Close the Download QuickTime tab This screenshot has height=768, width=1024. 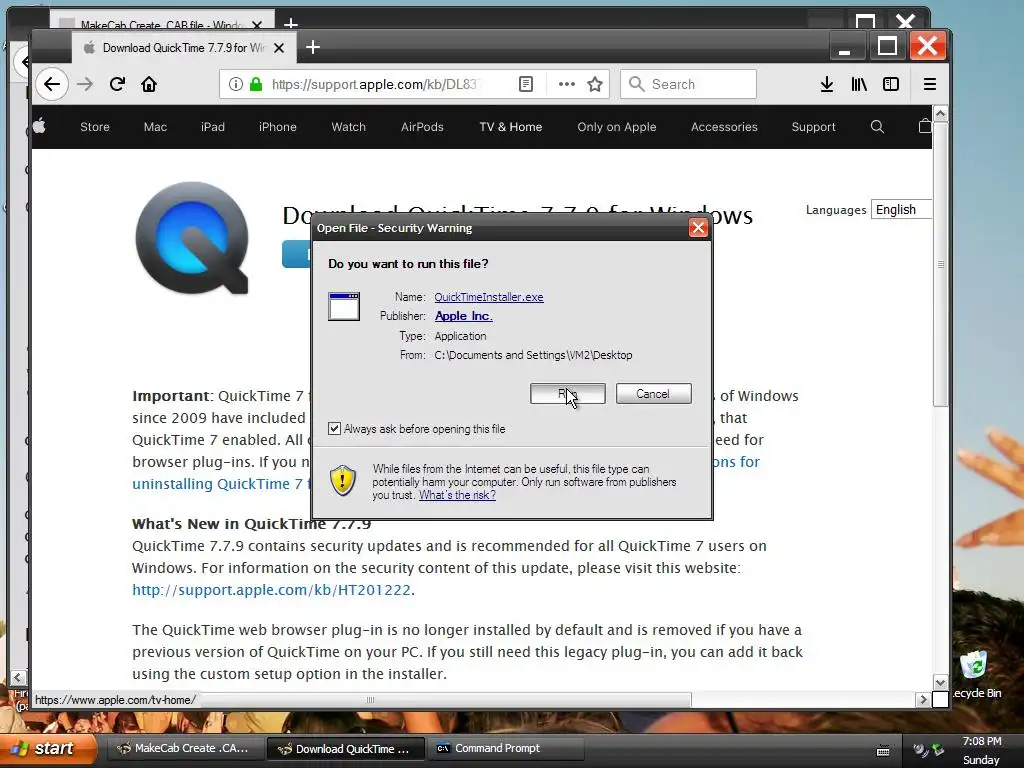(279, 48)
